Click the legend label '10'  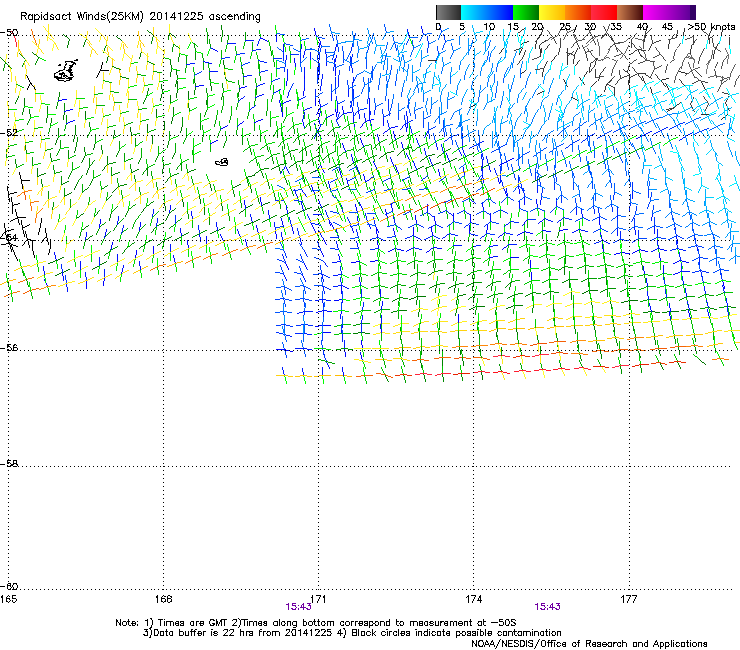click(489, 27)
